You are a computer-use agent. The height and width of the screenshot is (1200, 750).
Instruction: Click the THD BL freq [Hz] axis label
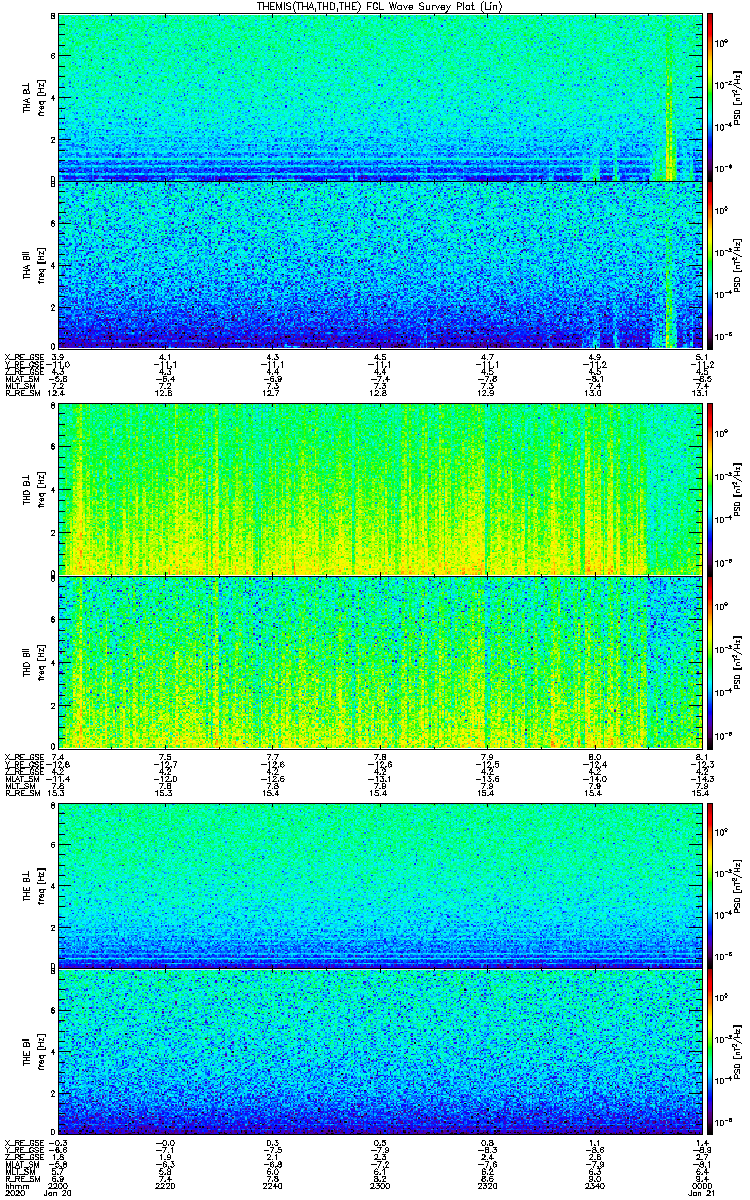tap(40, 489)
